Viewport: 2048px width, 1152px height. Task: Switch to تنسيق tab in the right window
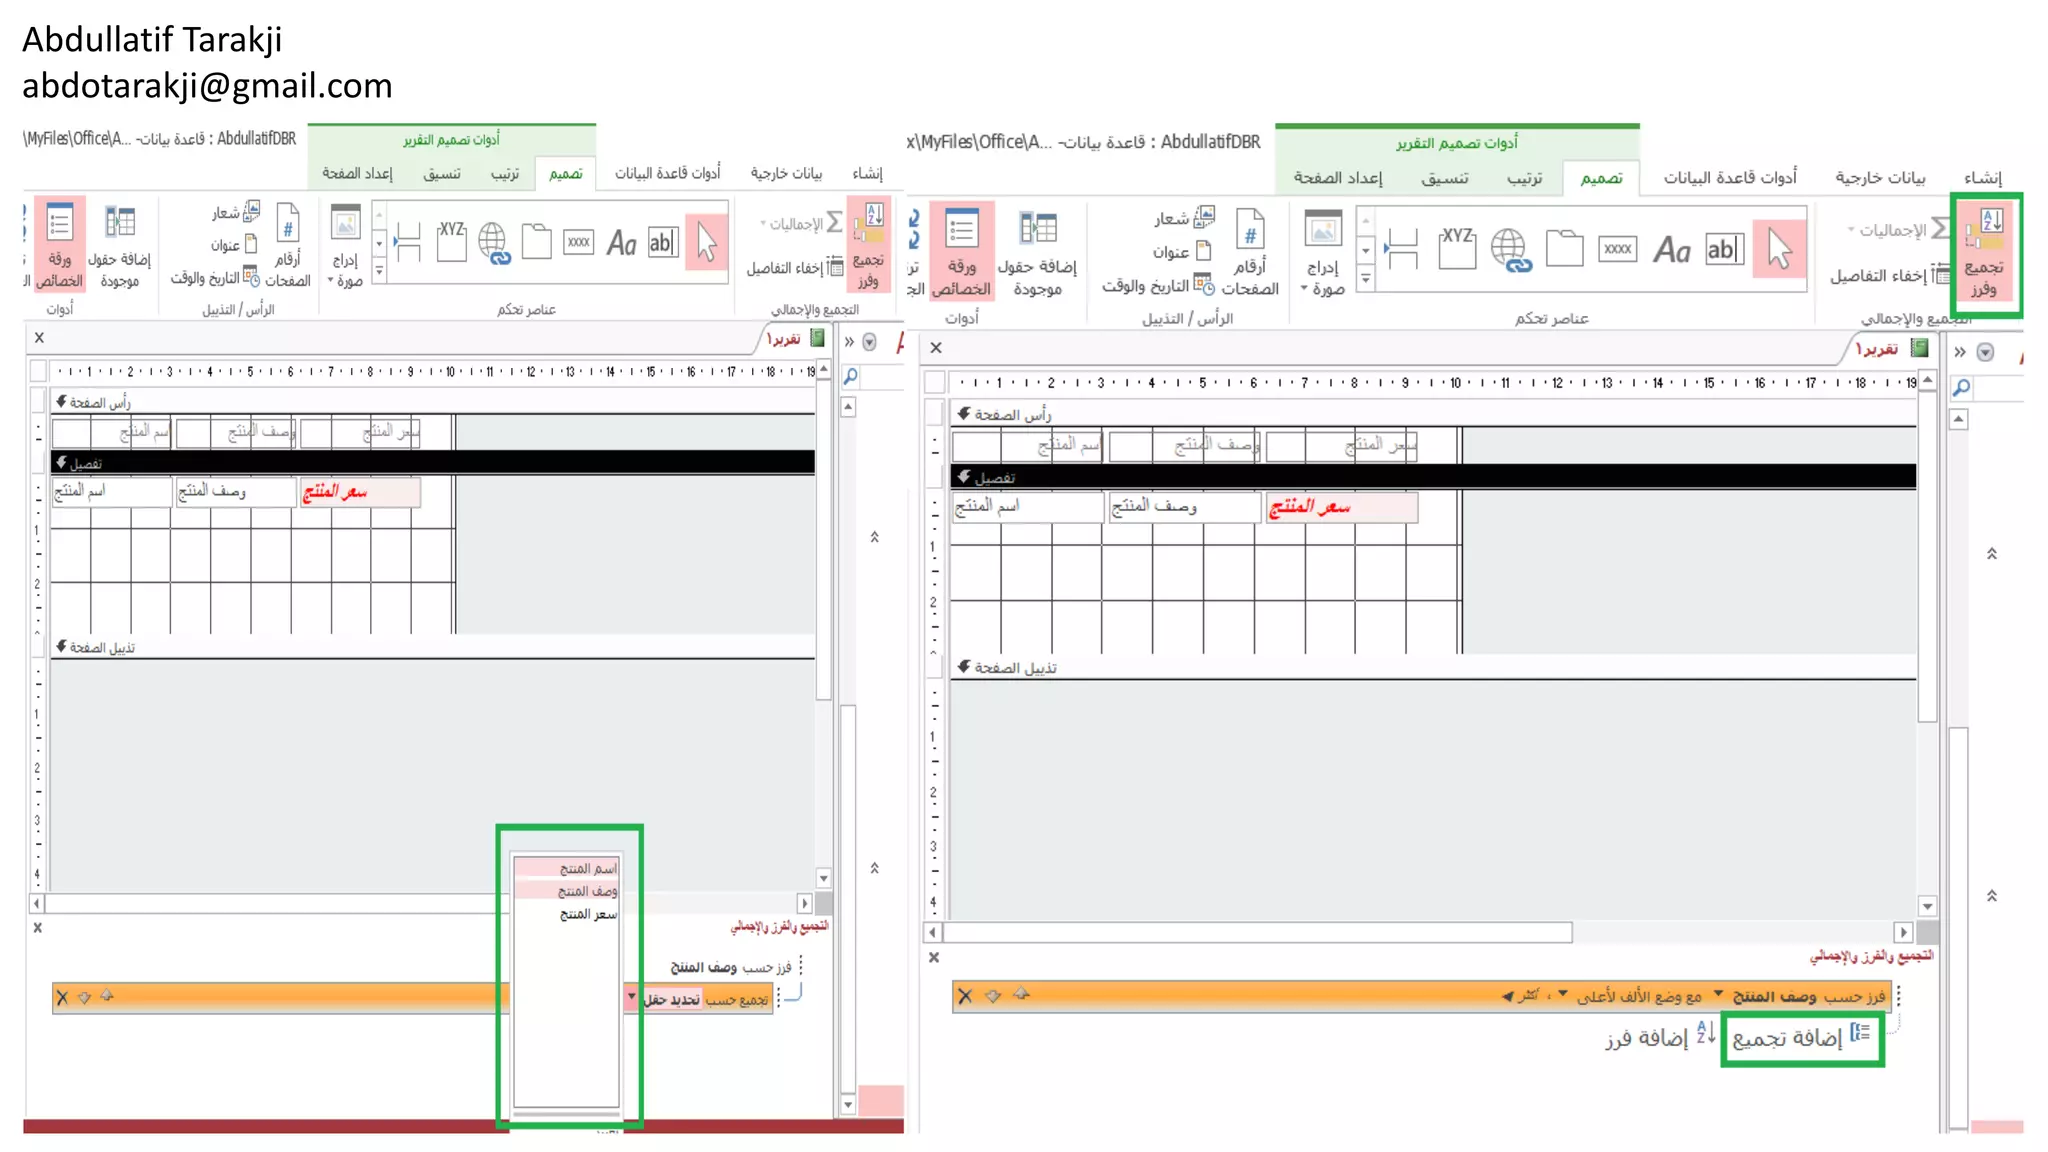pos(1445,178)
